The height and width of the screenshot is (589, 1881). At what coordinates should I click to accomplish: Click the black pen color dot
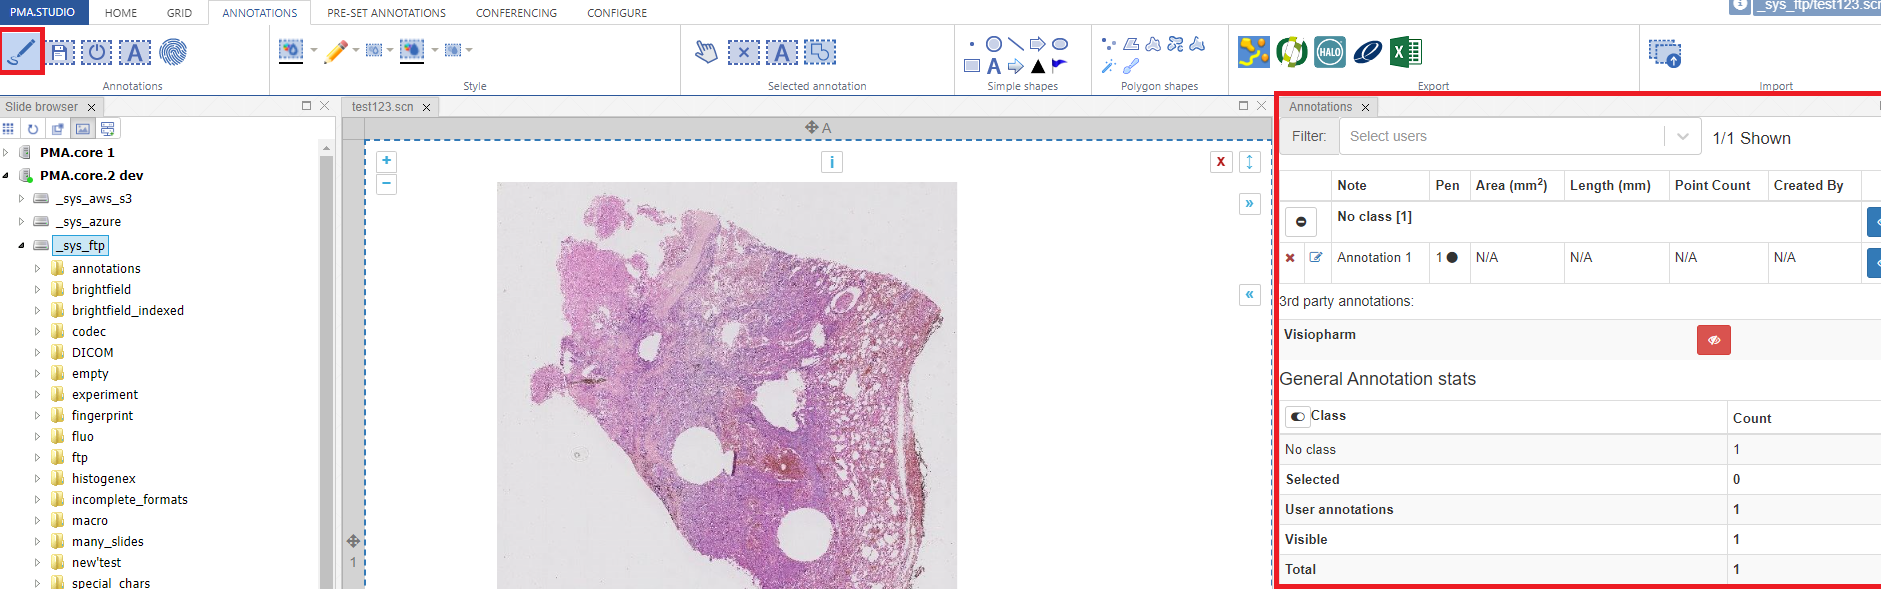(x=1452, y=258)
